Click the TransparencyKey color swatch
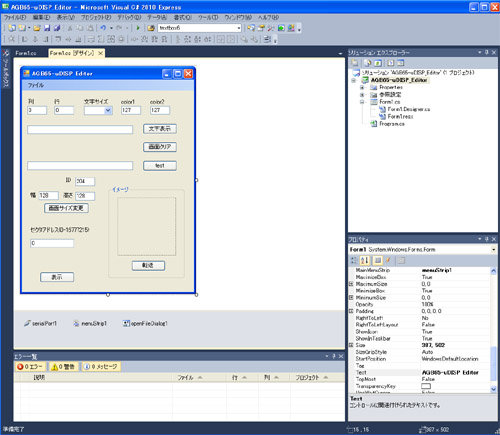The height and width of the screenshot is (435, 500). [x=426, y=386]
